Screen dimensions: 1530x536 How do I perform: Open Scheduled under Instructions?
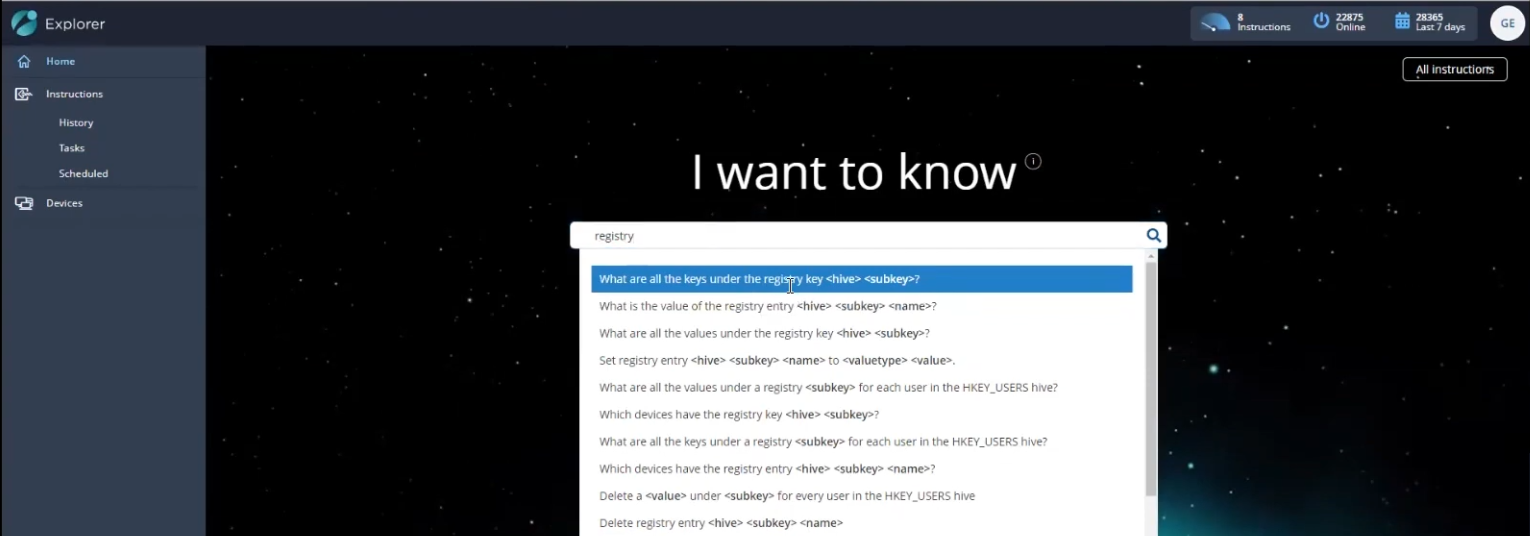(83, 174)
